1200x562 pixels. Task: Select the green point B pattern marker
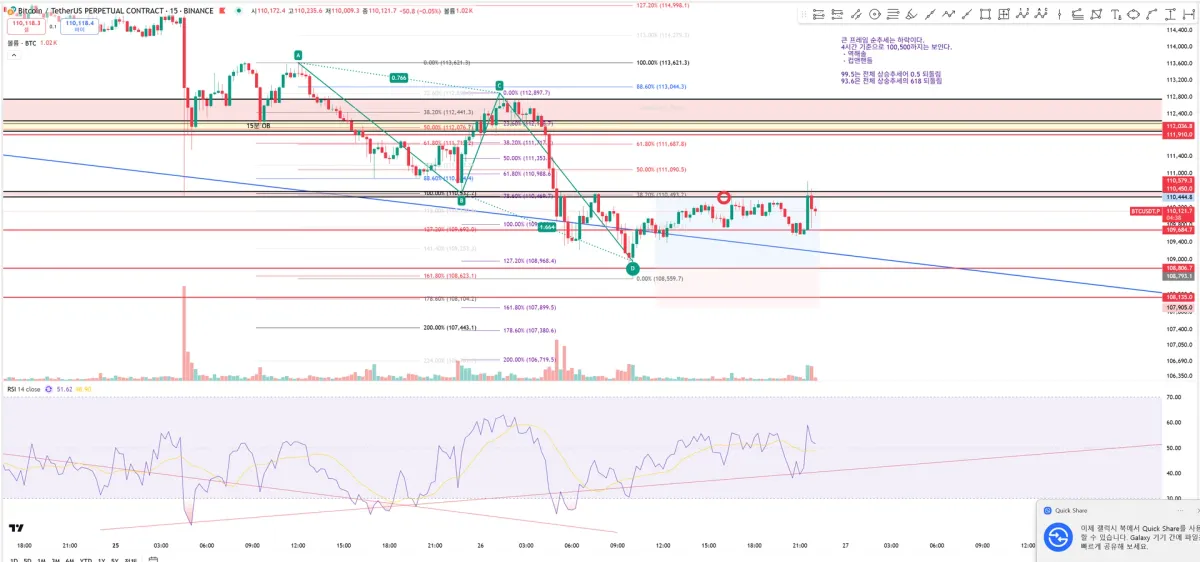tap(461, 201)
